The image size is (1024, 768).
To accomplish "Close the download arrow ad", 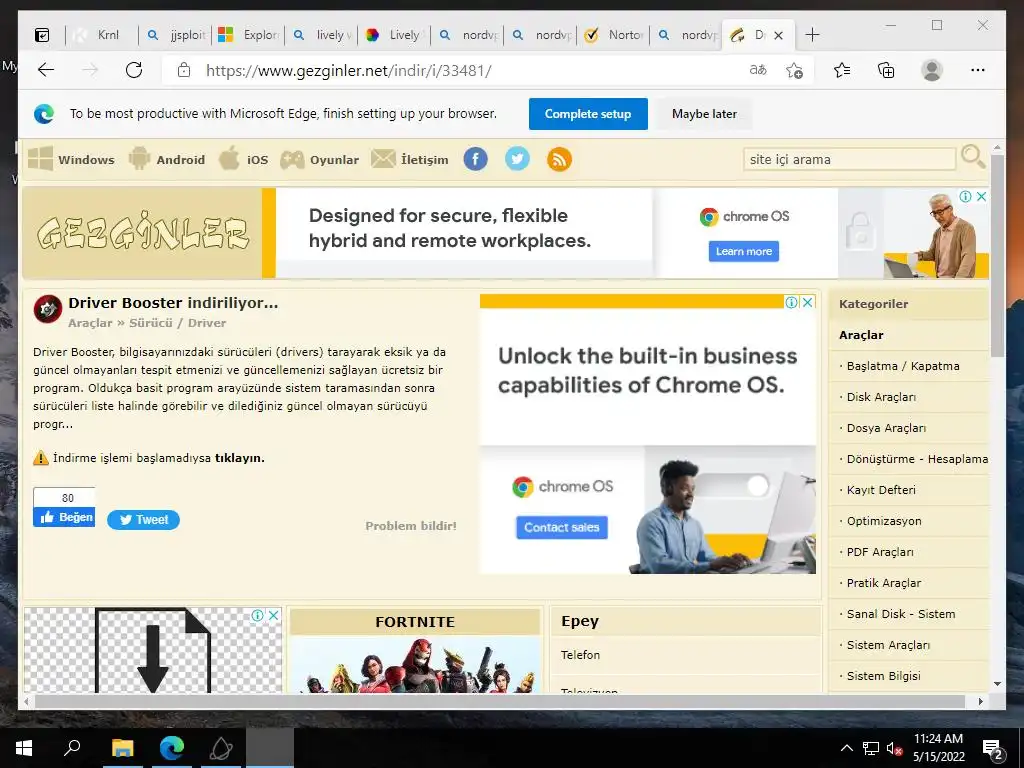I will pos(274,615).
